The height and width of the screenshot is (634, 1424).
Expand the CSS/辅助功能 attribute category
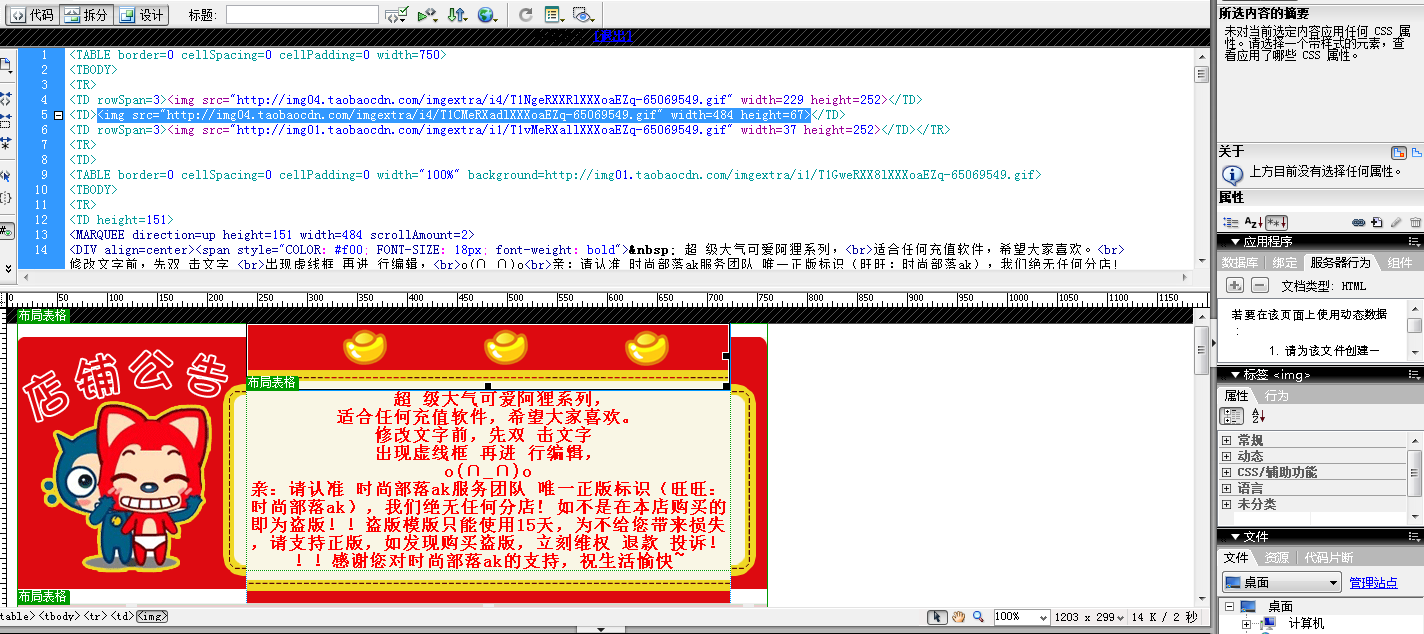pos(1227,472)
